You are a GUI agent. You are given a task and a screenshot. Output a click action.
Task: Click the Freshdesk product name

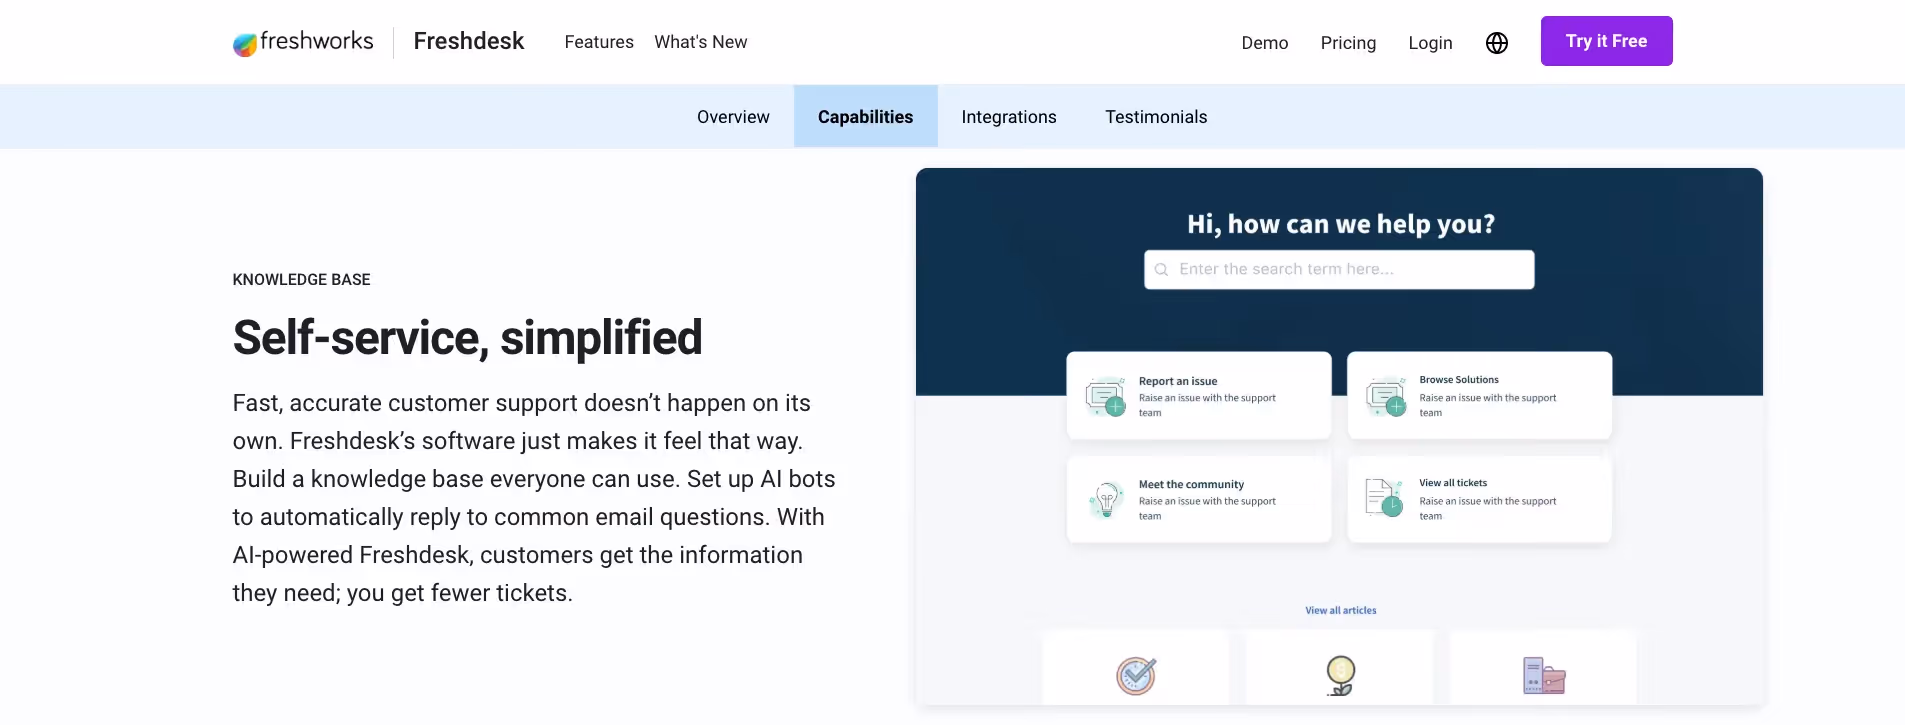tap(469, 41)
